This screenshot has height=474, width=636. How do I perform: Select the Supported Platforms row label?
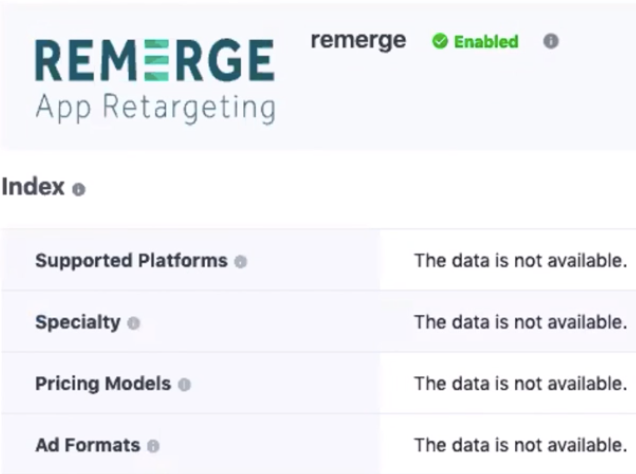click(131, 261)
